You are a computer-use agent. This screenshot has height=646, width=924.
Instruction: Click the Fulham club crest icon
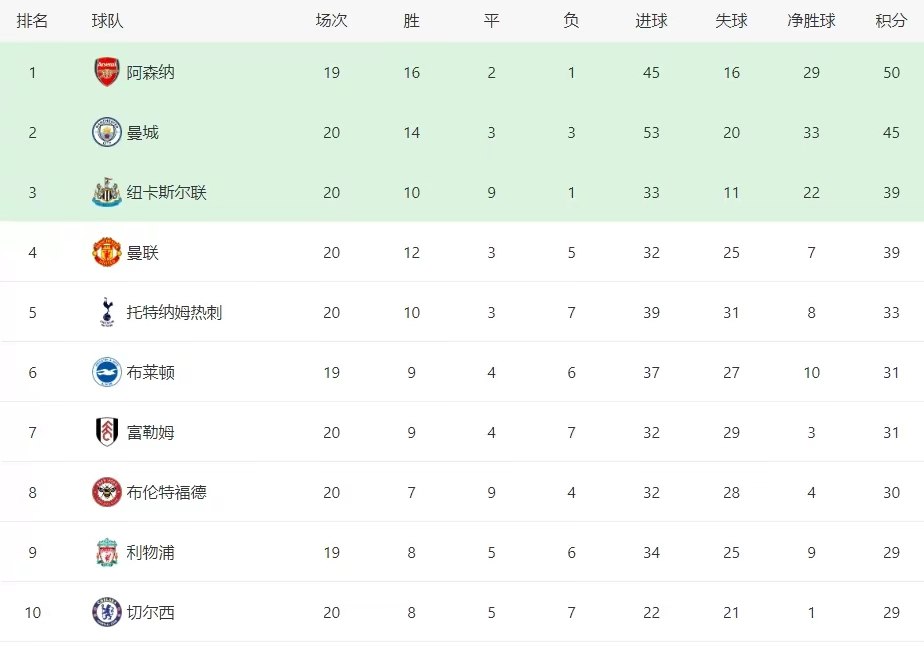(107, 432)
